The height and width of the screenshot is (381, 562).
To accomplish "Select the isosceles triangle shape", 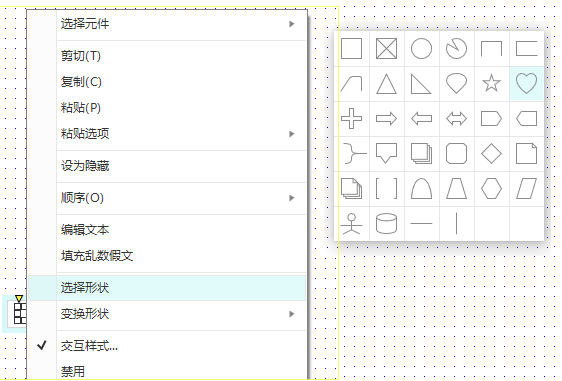I will [x=386, y=84].
